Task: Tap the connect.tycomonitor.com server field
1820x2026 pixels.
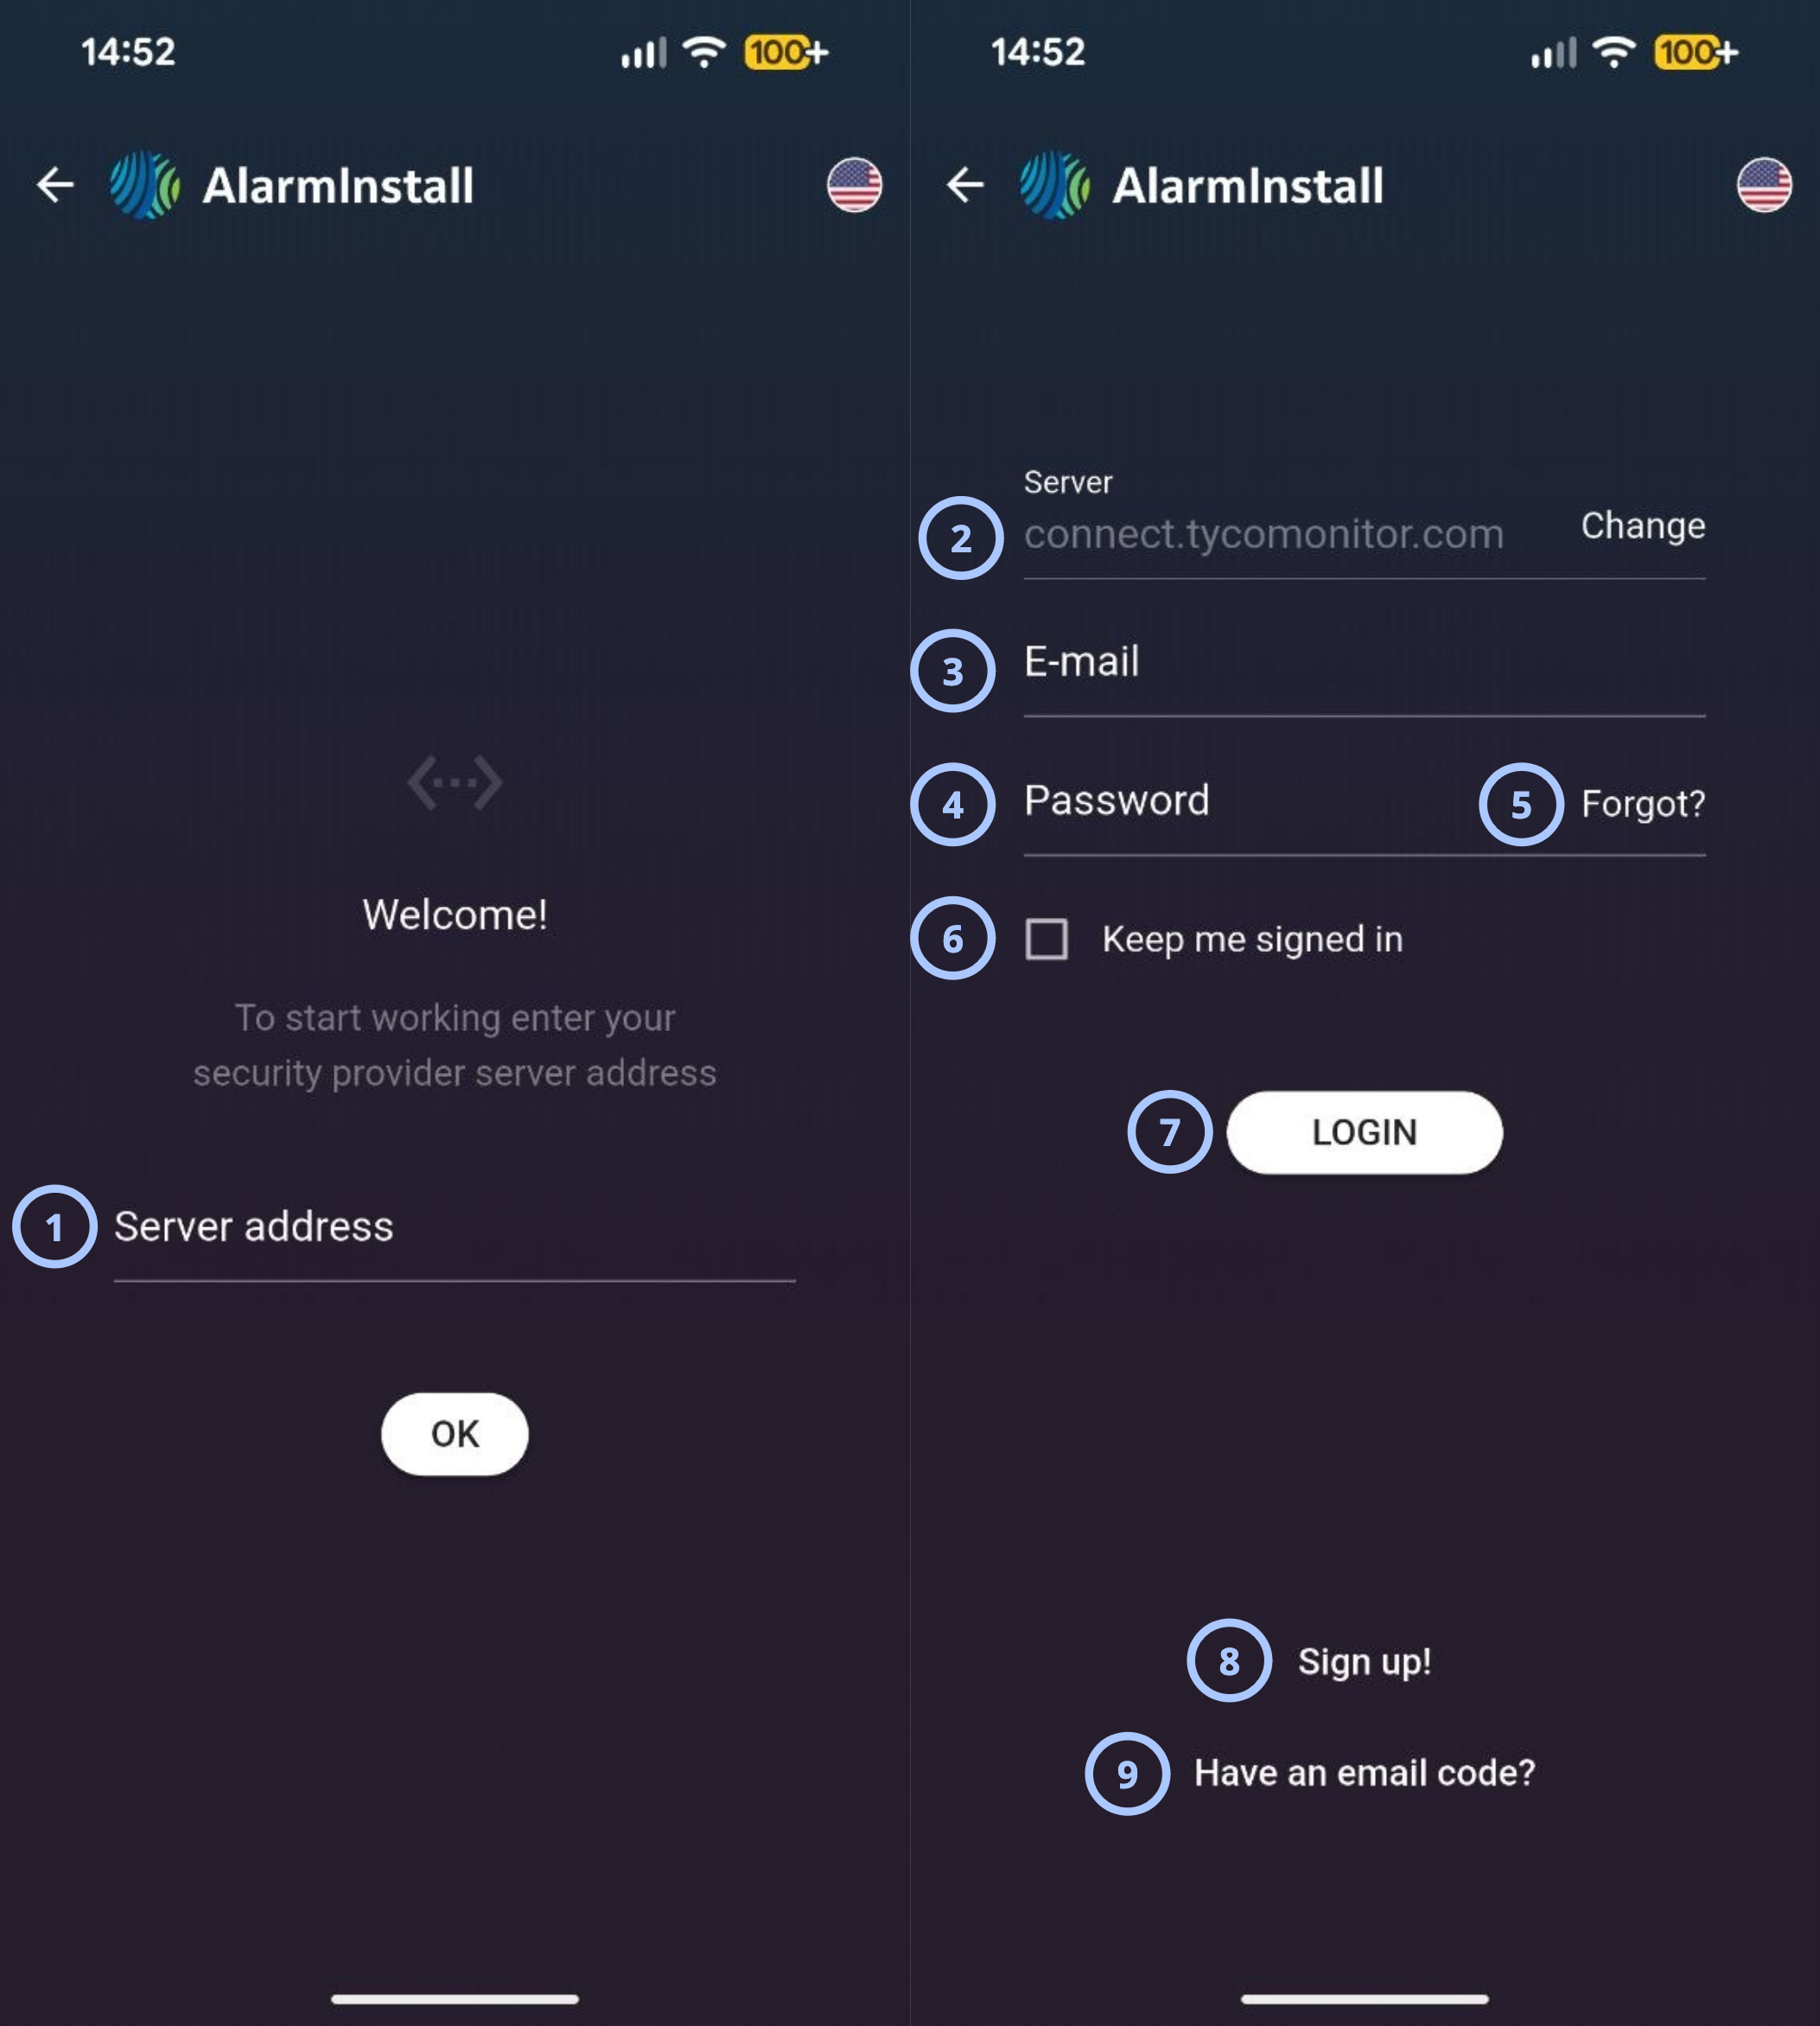Action: click(1290, 525)
